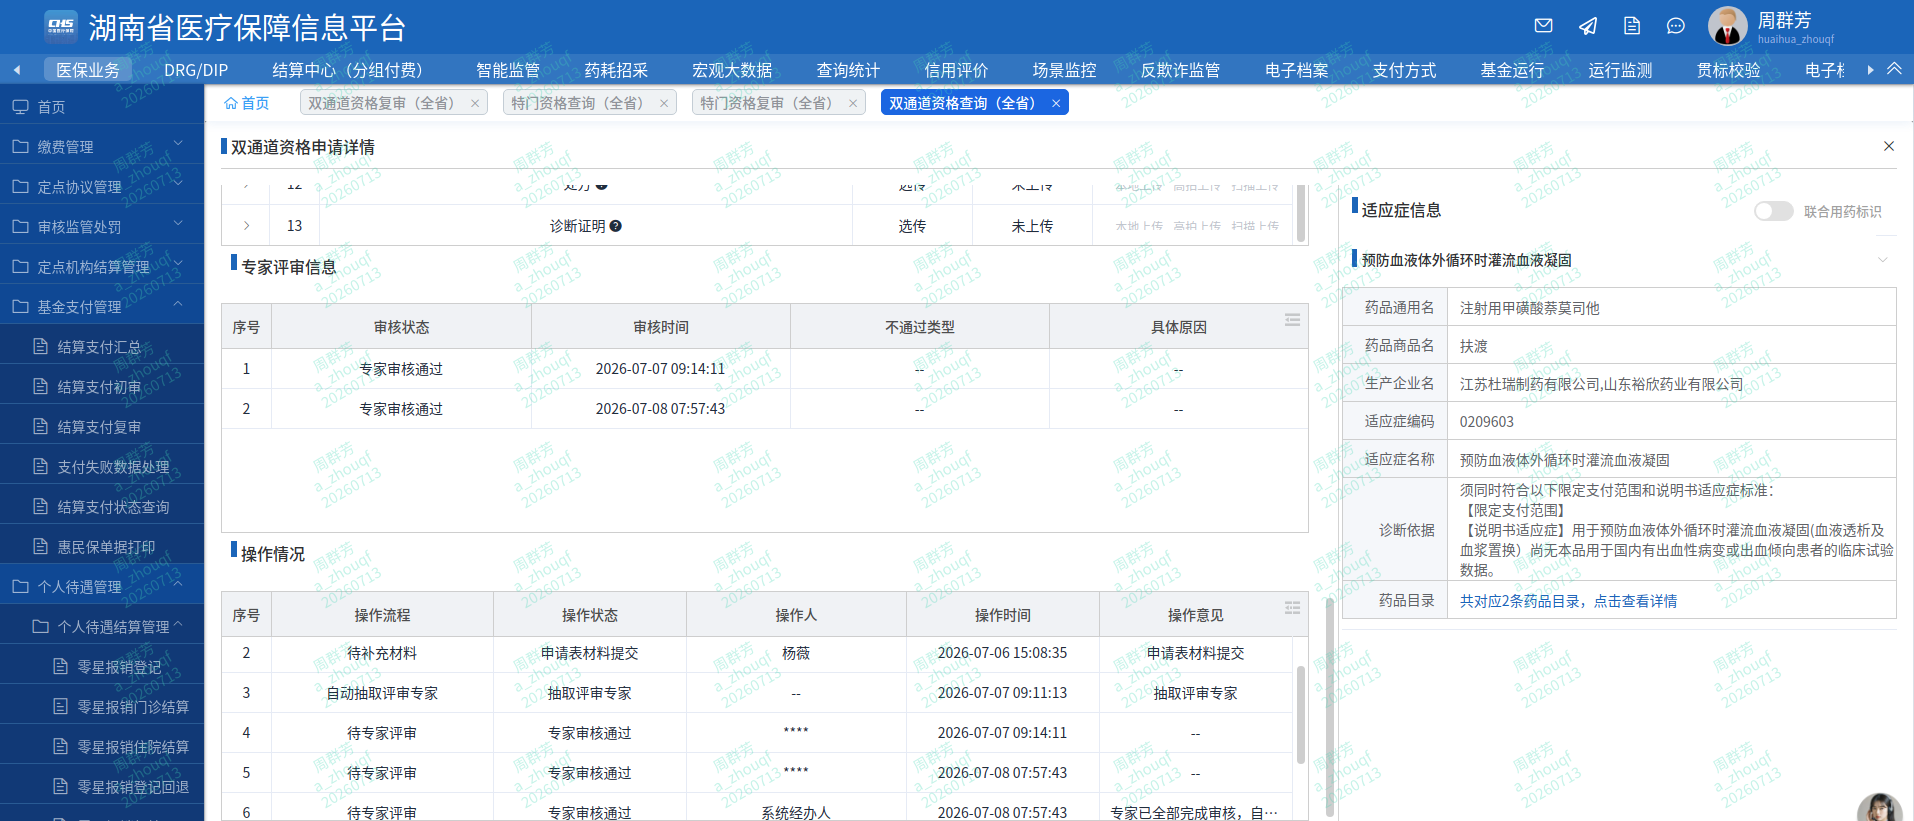Screen dimensions: 1914x821
Task: Click the home icon tab 首页
Action: pyautogui.click(x=247, y=103)
